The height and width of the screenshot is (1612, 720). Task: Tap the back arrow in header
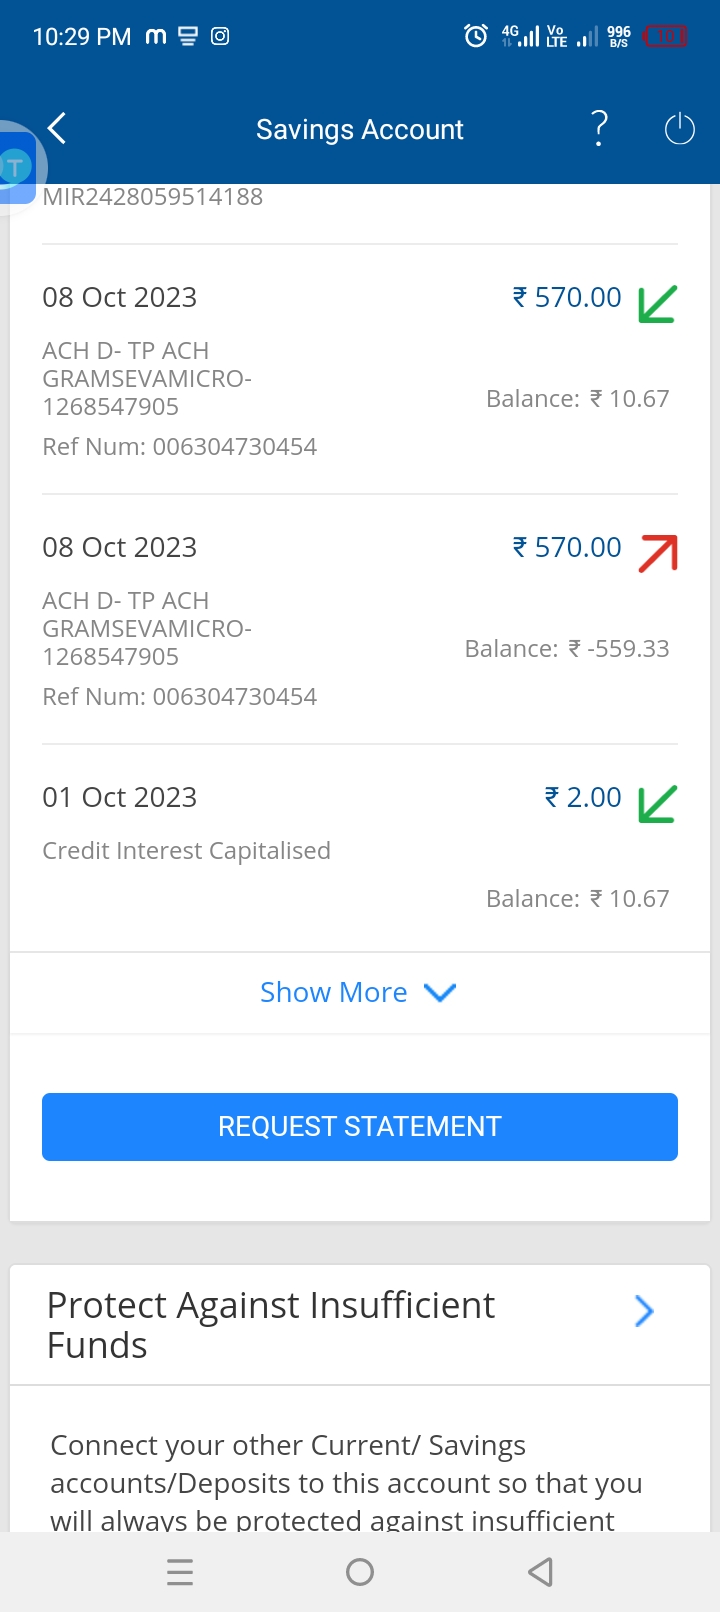[57, 129]
